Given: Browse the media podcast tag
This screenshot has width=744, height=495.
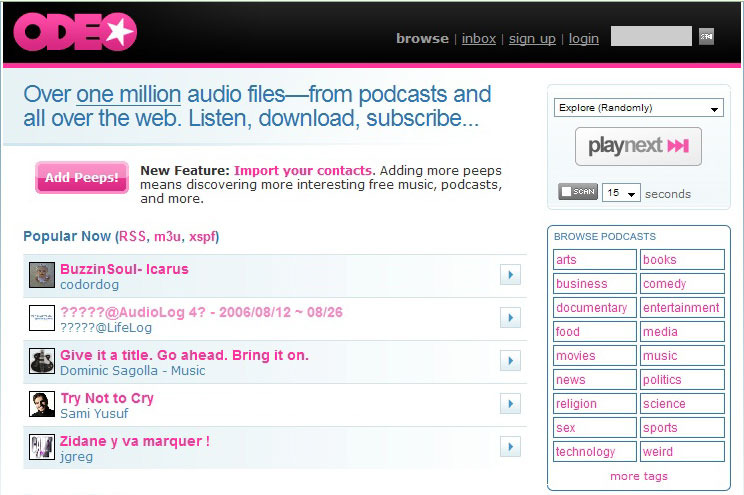Looking at the screenshot, I should coord(682,331).
